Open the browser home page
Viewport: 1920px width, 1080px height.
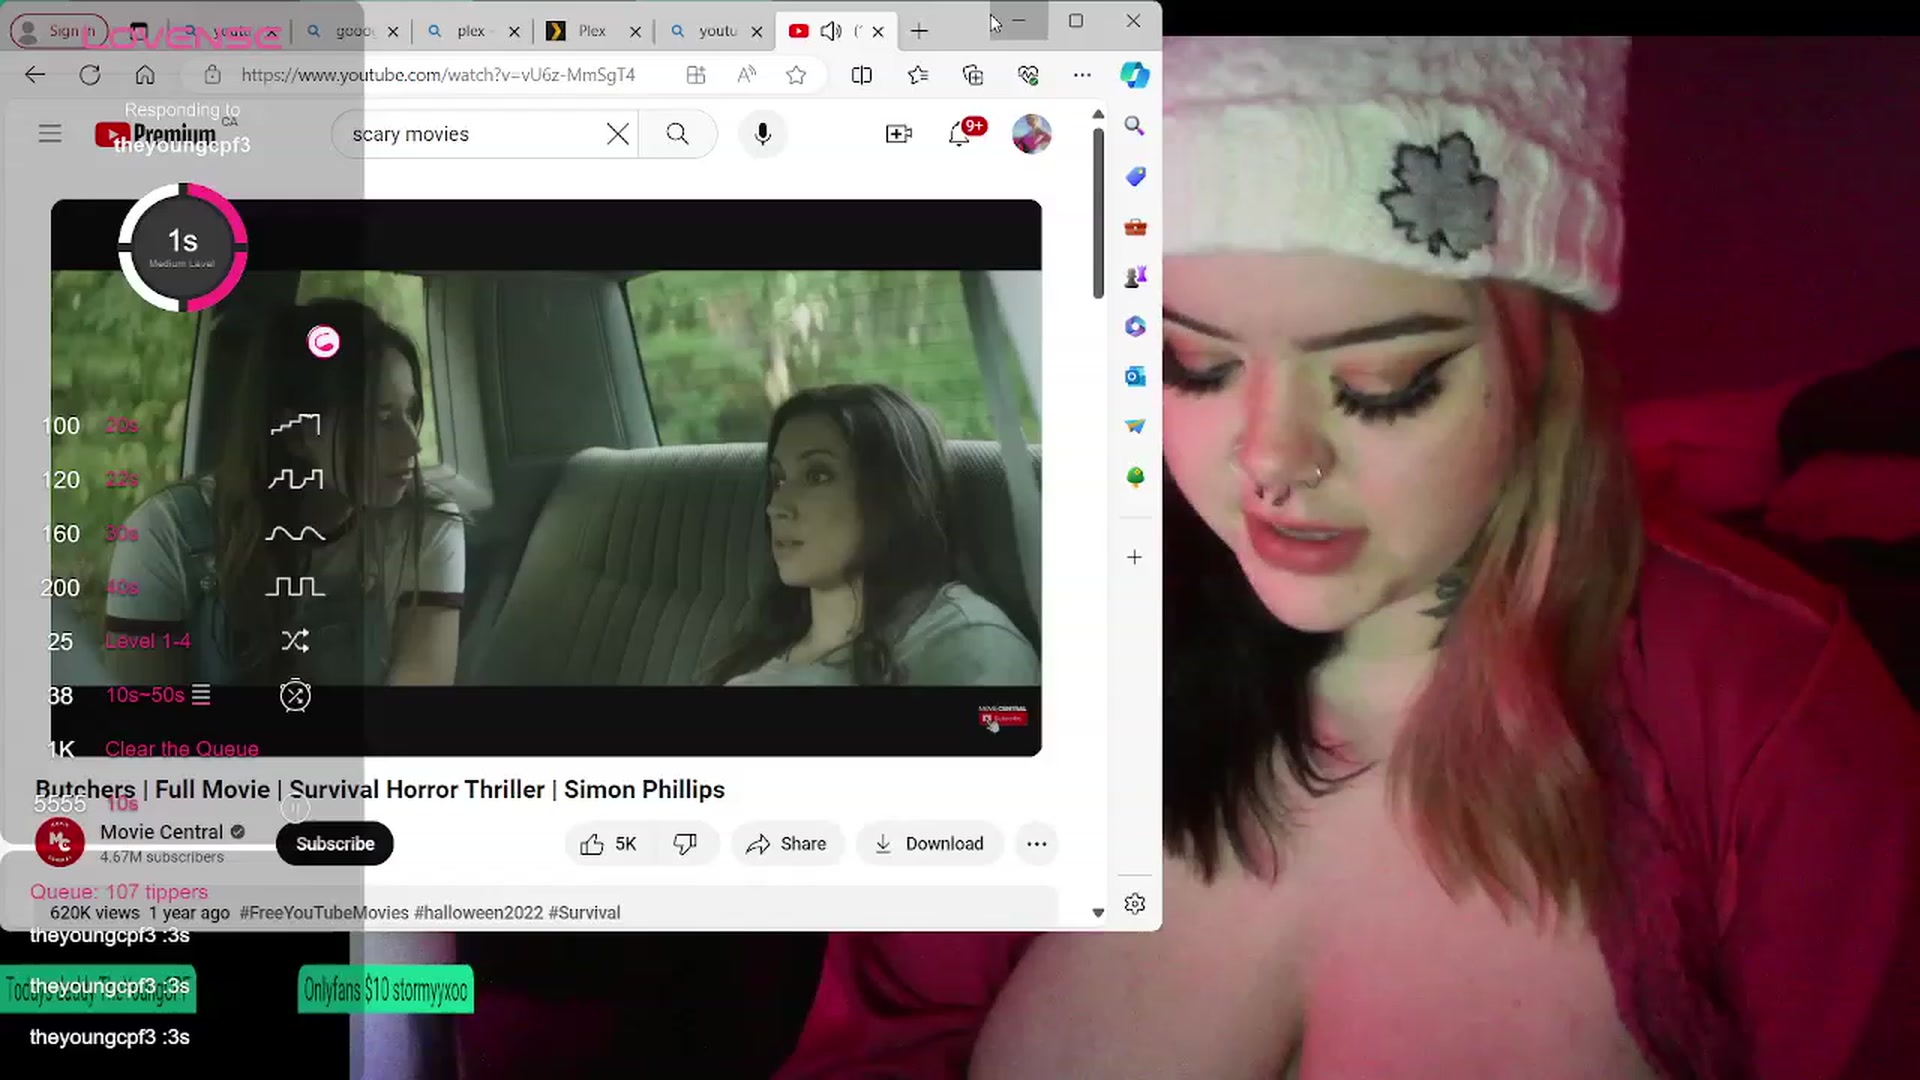145,75
